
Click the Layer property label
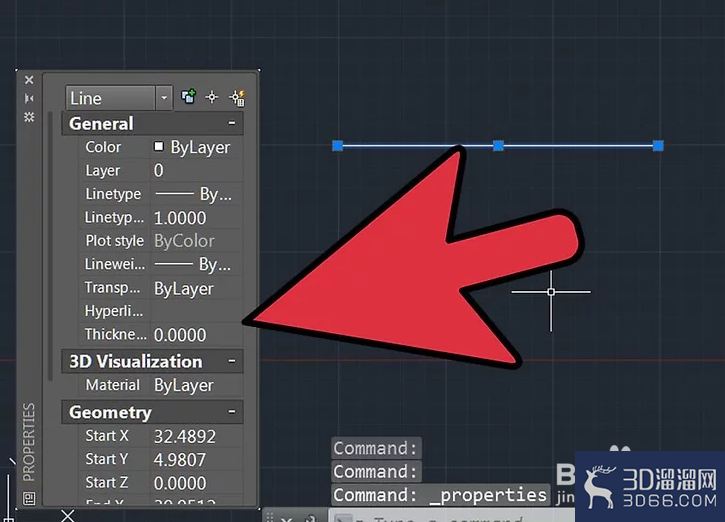(x=103, y=171)
